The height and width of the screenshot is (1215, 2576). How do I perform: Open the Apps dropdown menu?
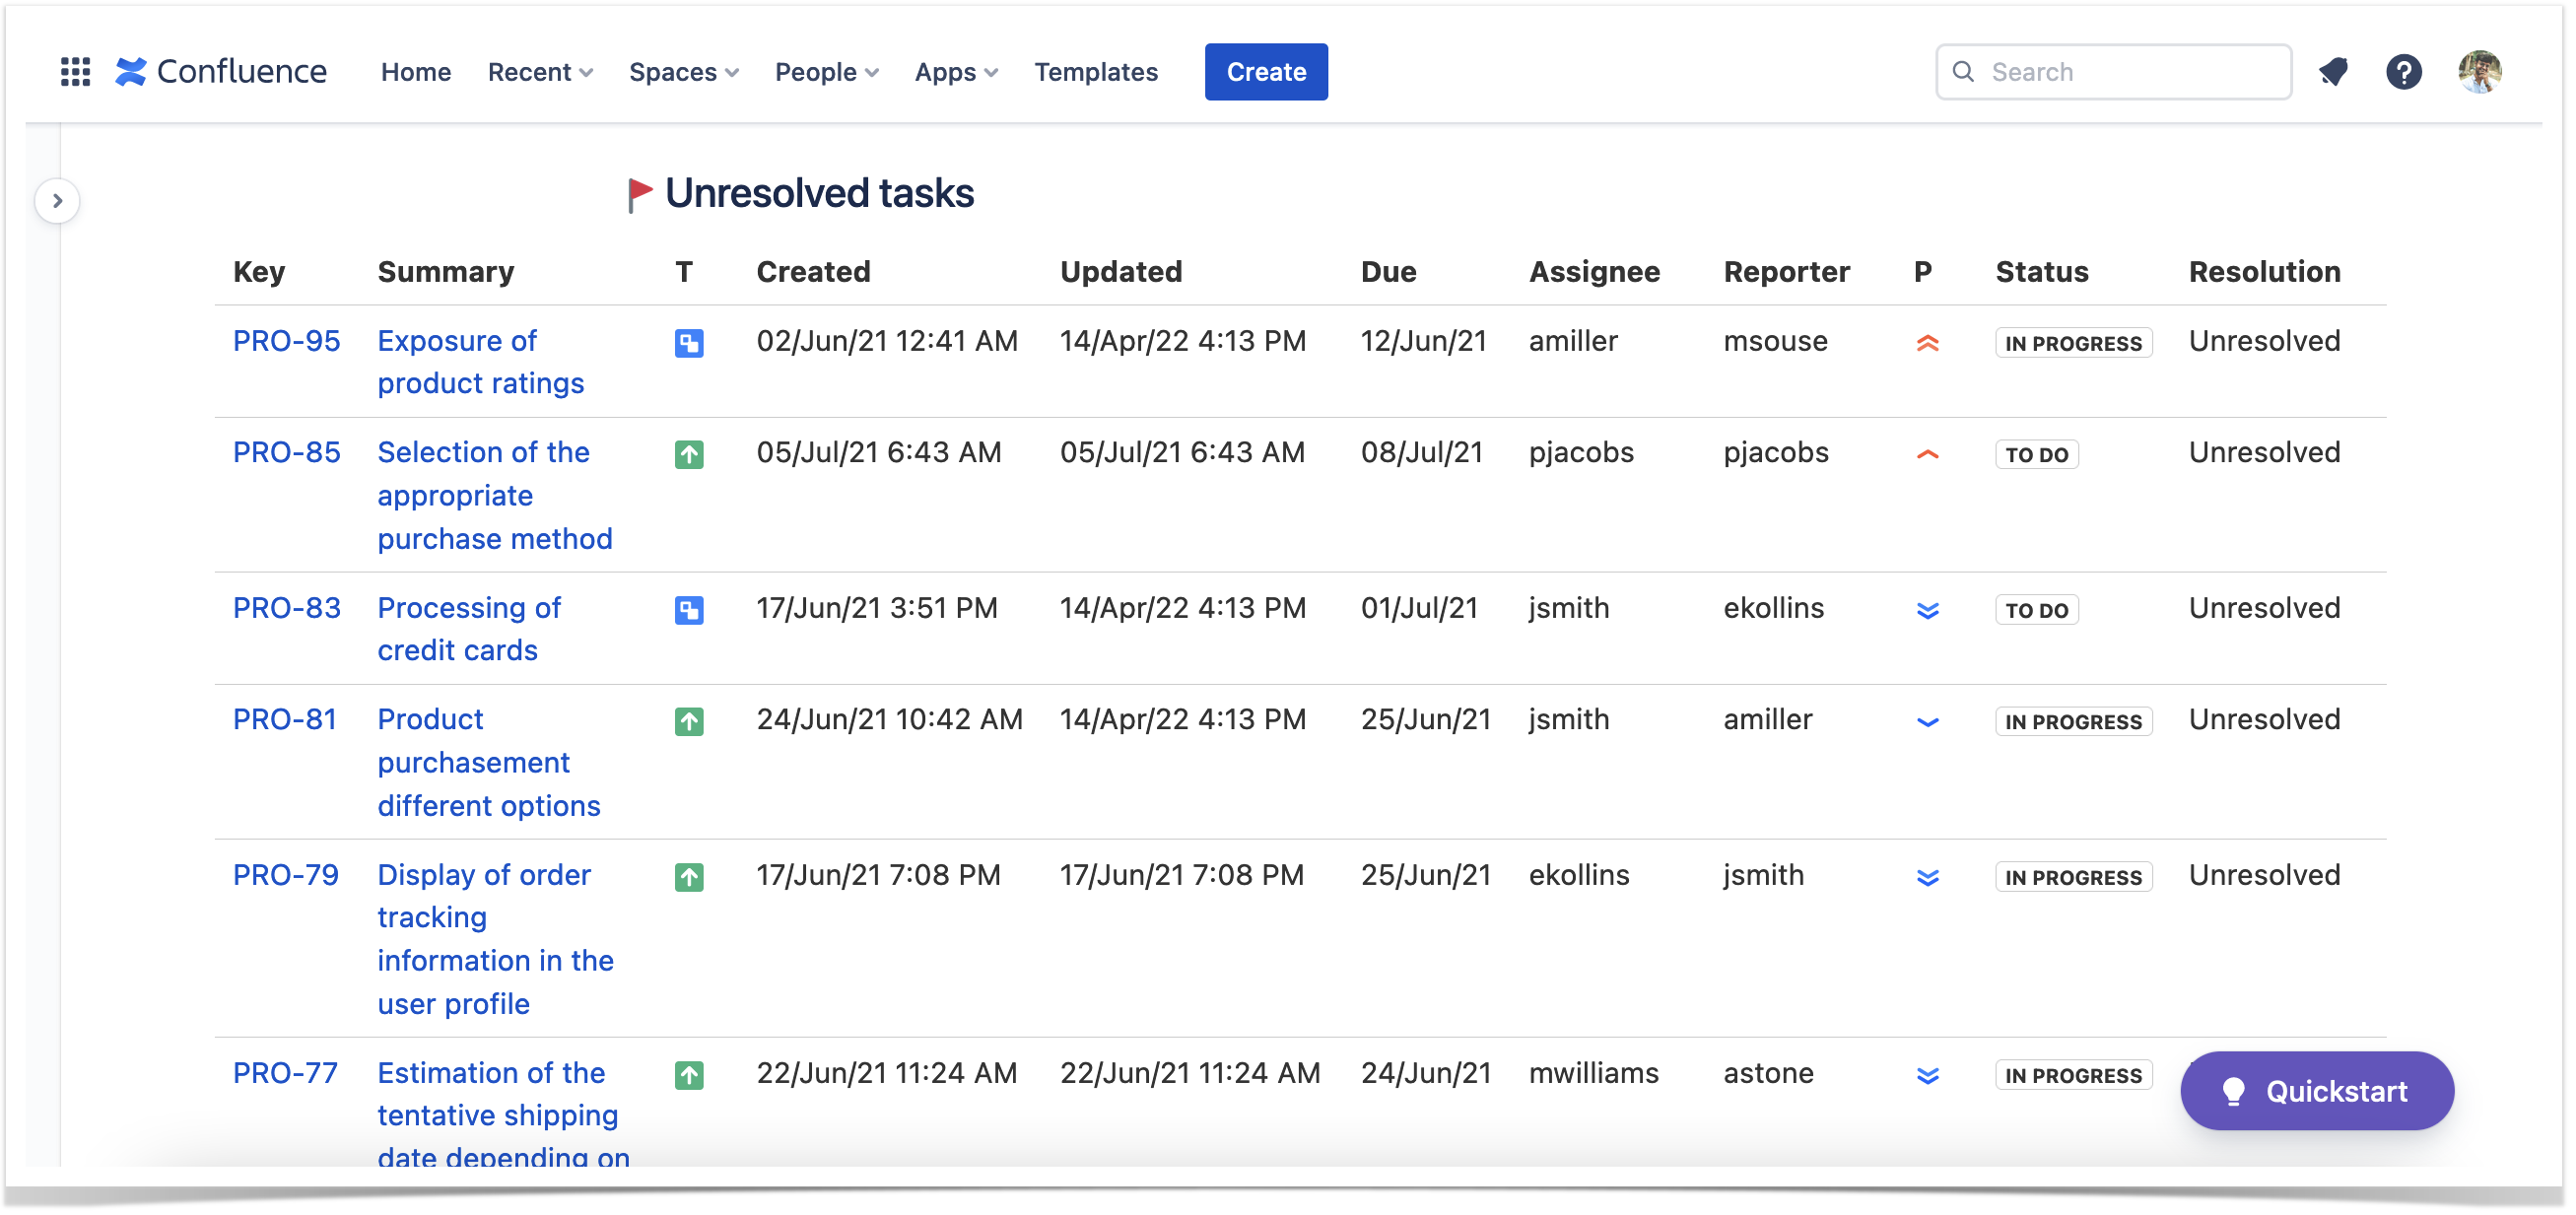click(x=956, y=72)
